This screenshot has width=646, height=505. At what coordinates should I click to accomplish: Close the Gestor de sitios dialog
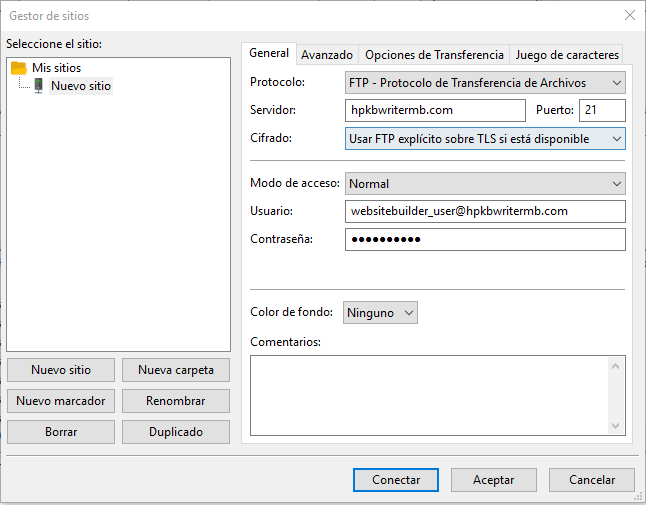coord(630,16)
